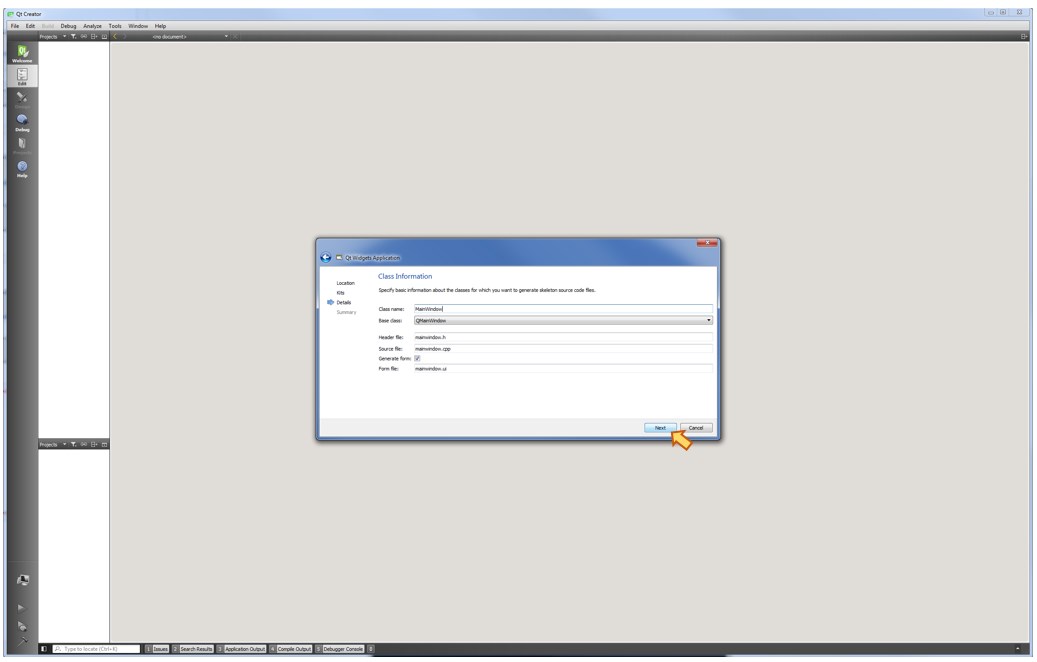Toggle the left sidebar visibility icon in status bar
The height and width of the screenshot is (662, 1037).
(x=44, y=649)
